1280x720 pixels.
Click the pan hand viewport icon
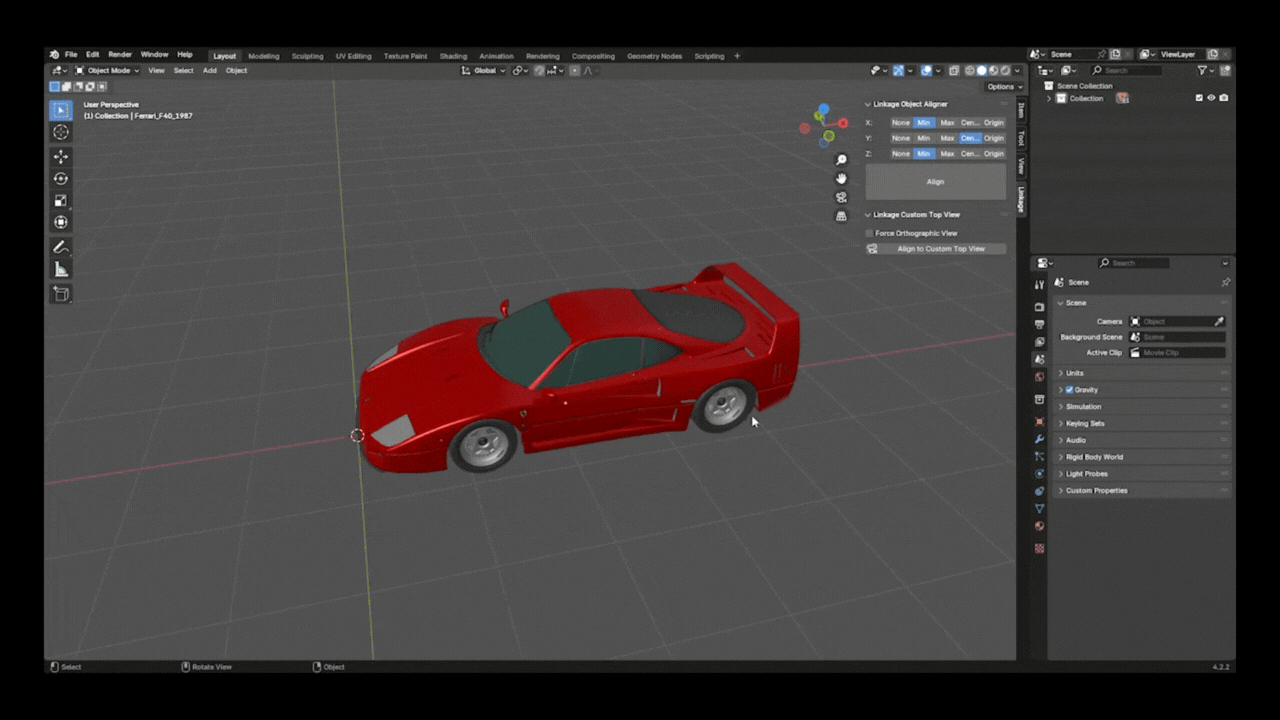coord(841,178)
